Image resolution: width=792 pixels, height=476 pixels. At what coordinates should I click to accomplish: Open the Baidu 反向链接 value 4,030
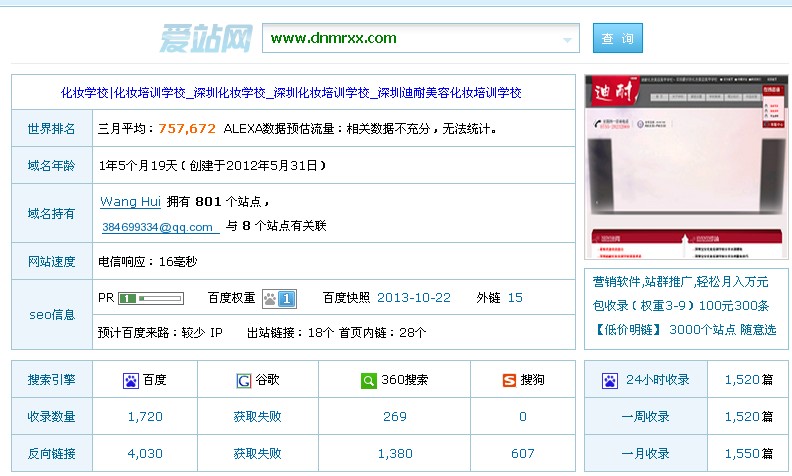pos(145,453)
